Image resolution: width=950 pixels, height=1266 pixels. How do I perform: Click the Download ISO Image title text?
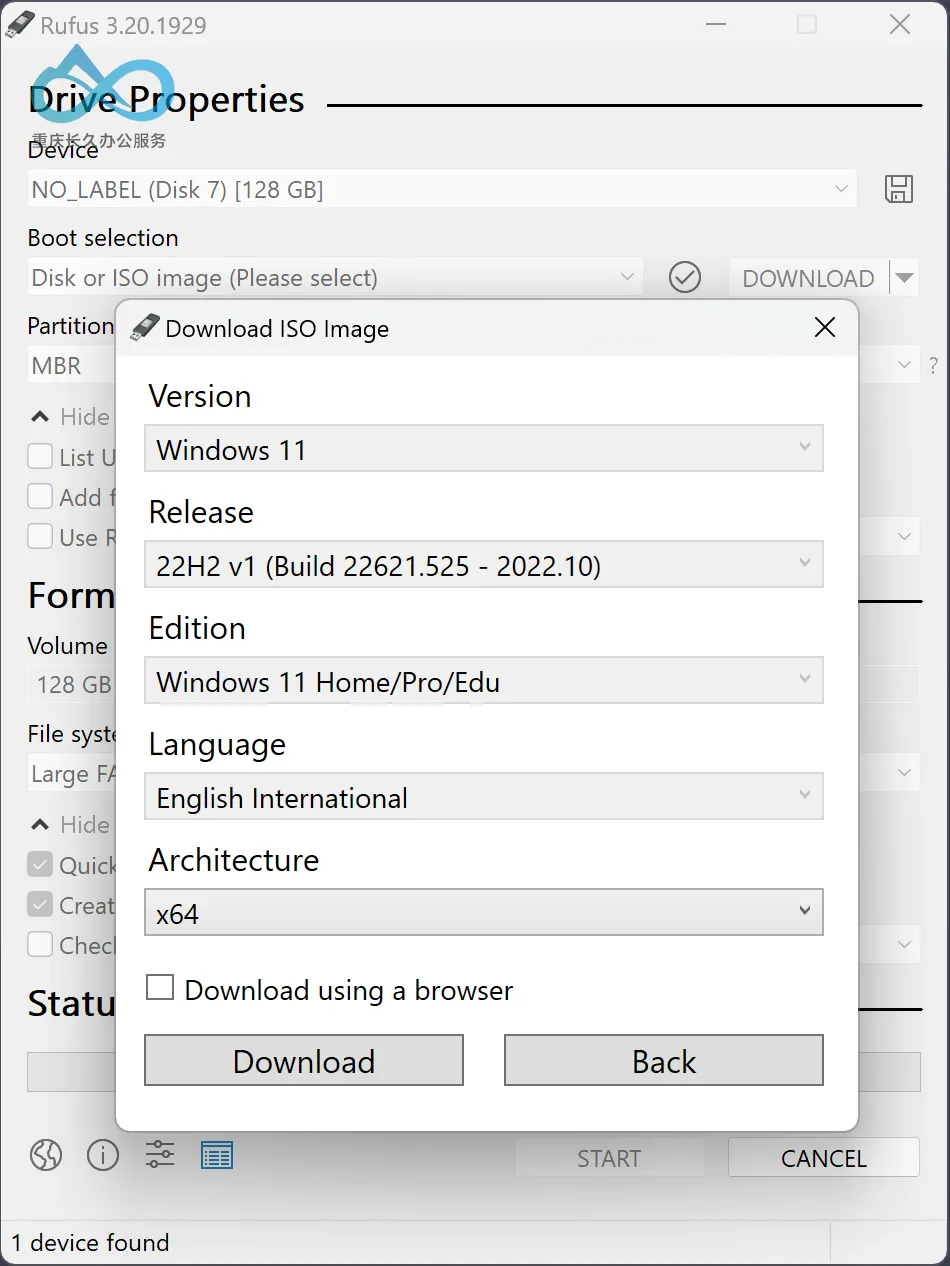pos(277,329)
